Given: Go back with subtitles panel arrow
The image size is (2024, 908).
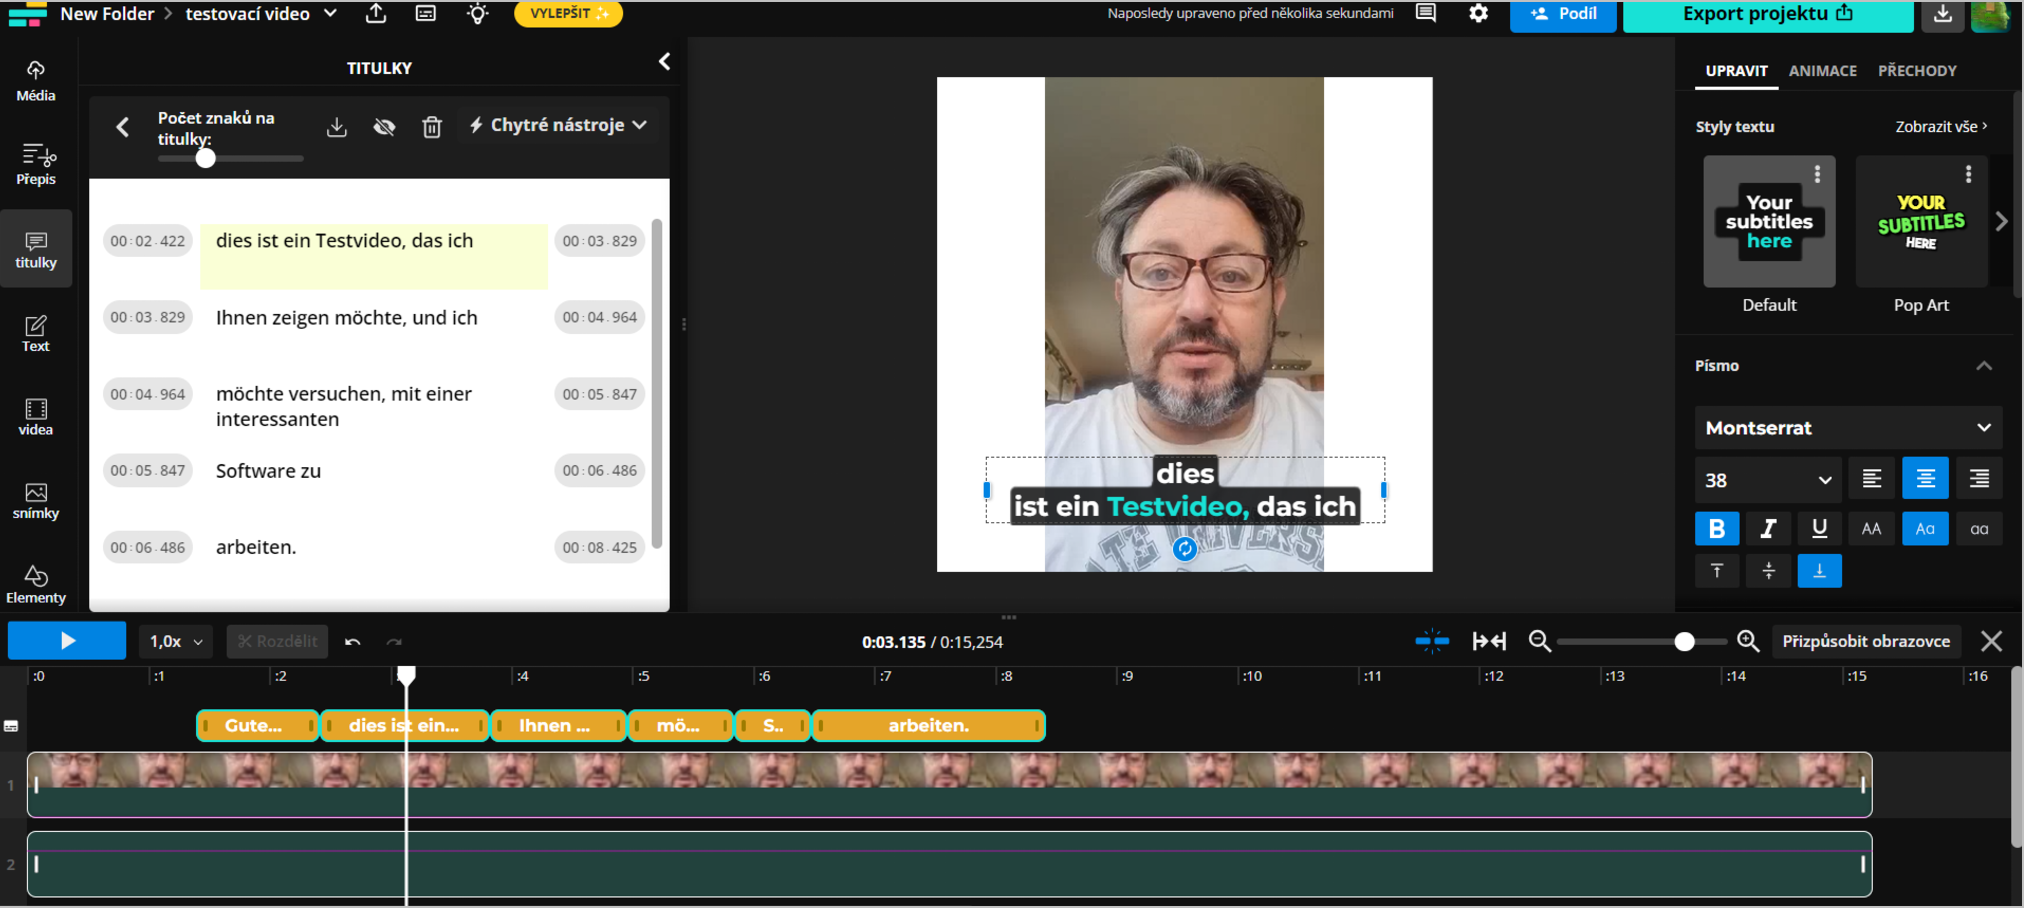Looking at the screenshot, I should coord(122,127).
